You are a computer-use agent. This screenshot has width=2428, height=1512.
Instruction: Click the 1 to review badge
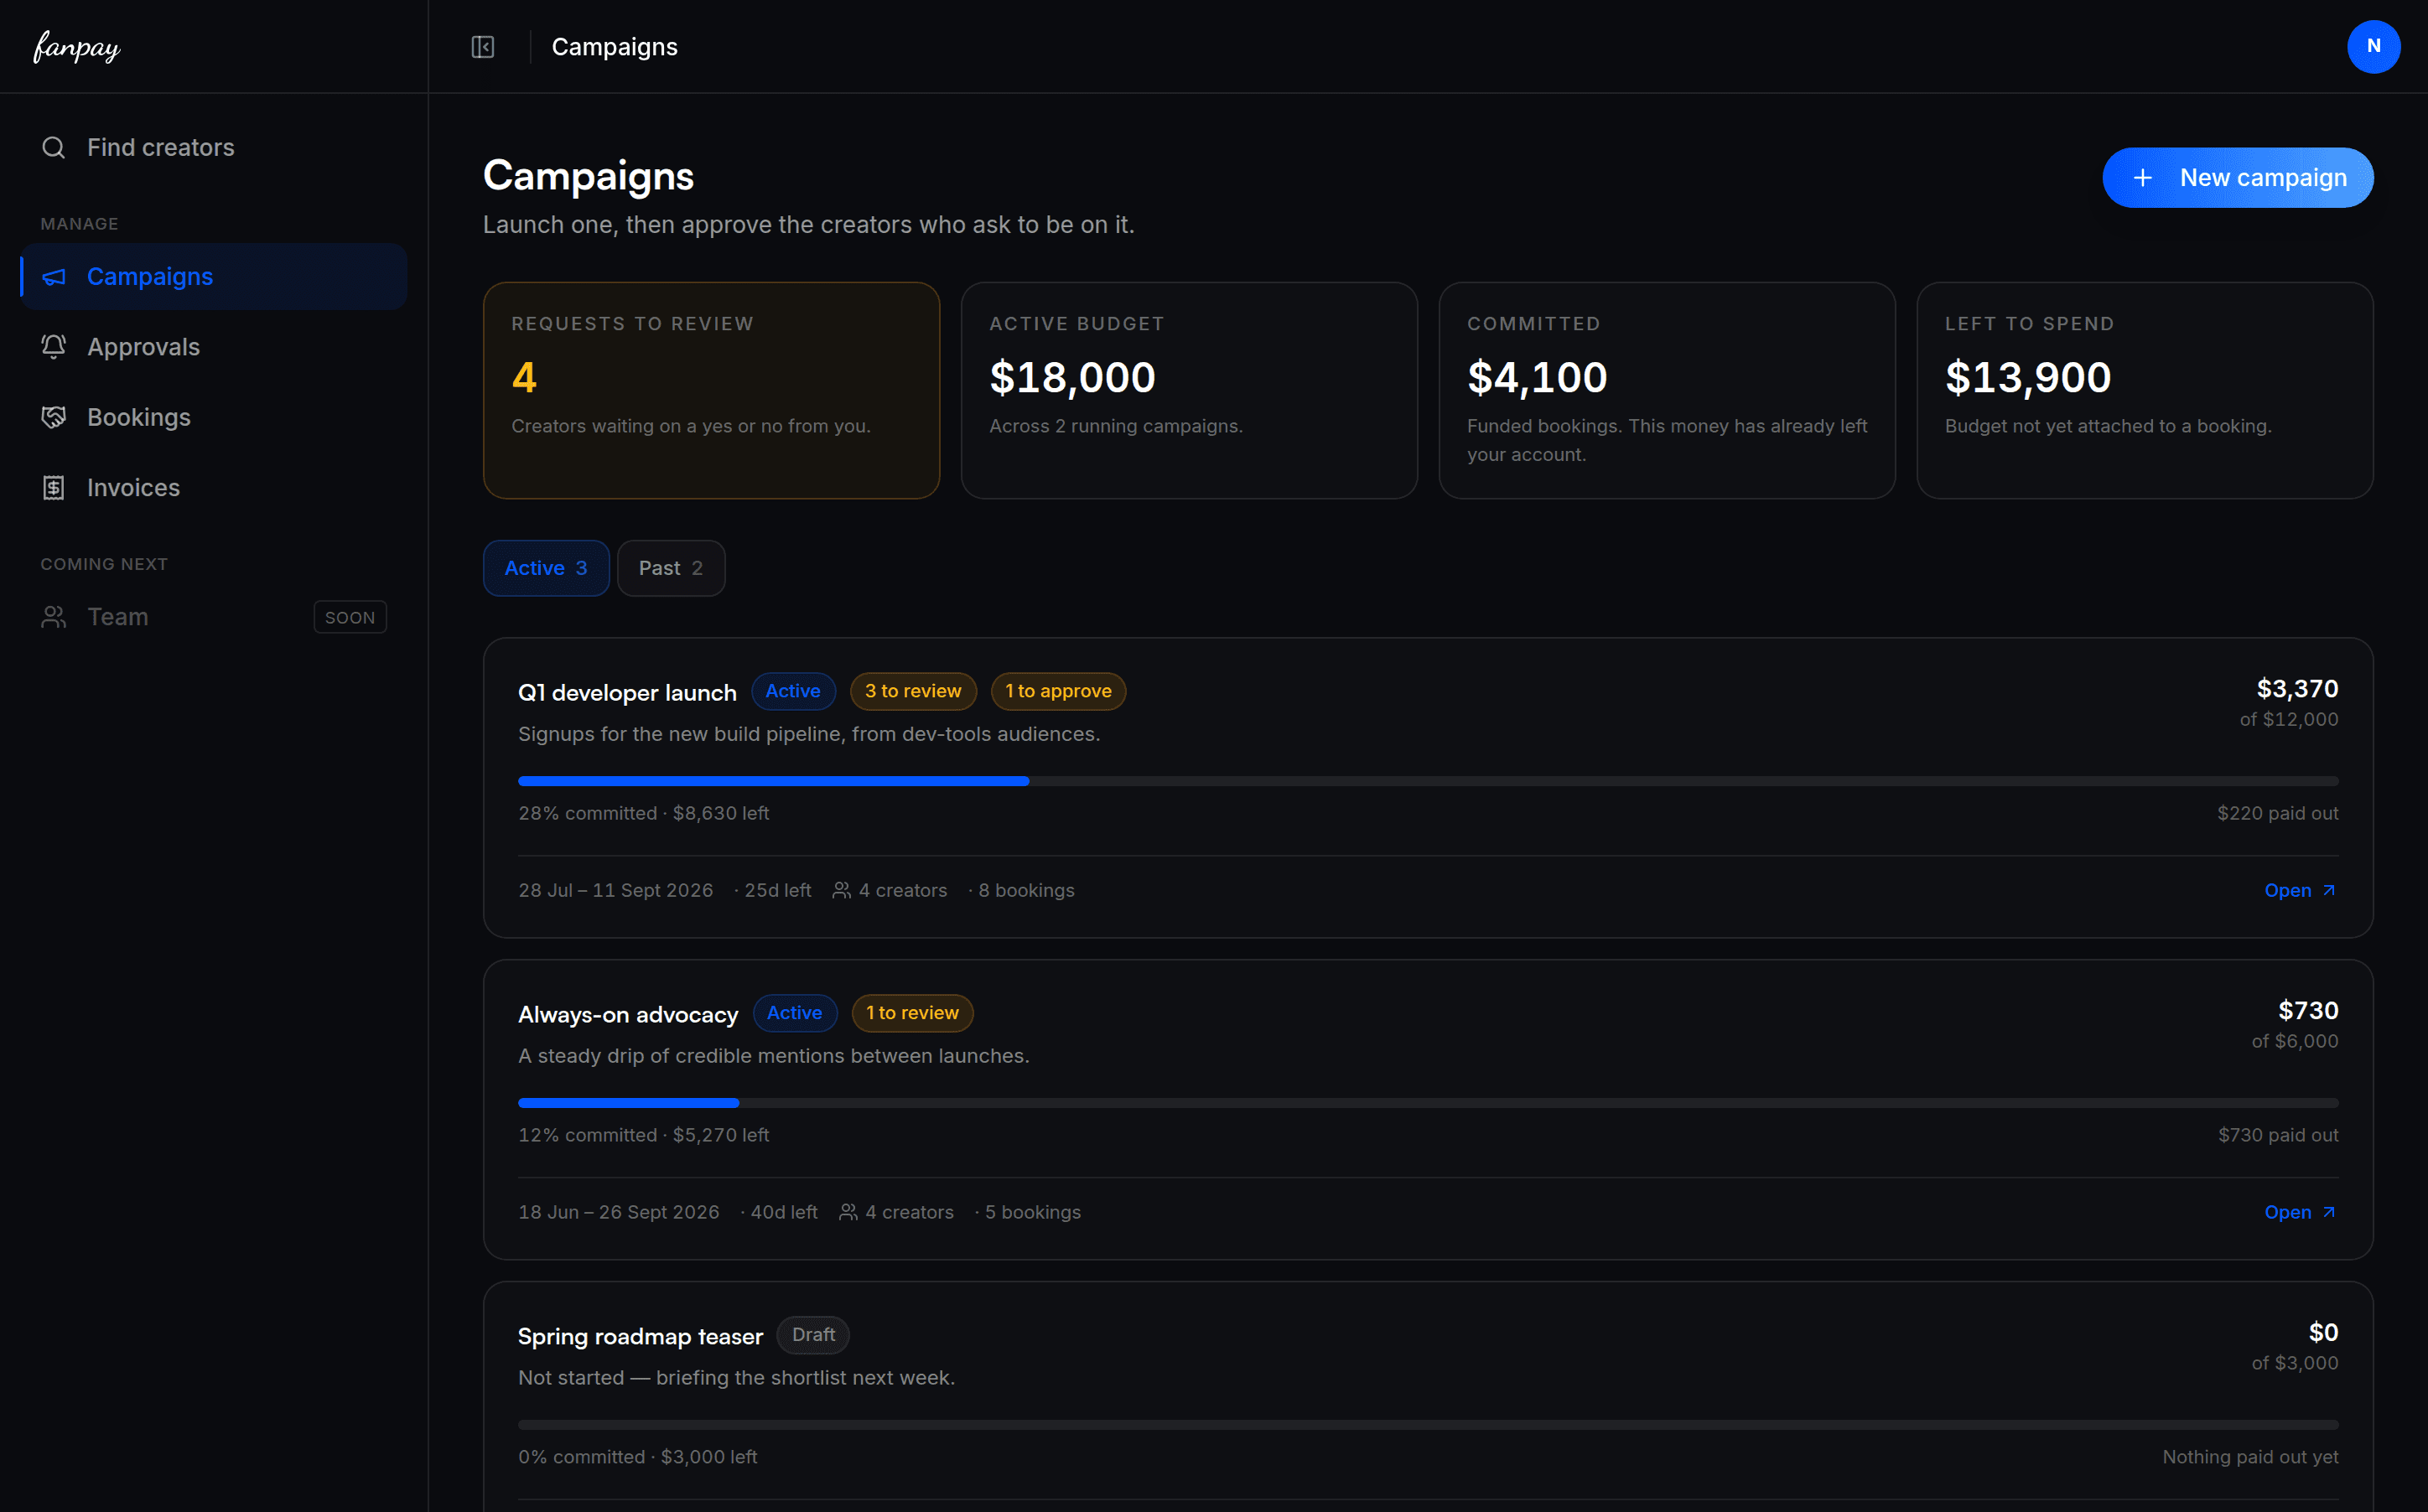tap(912, 1013)
